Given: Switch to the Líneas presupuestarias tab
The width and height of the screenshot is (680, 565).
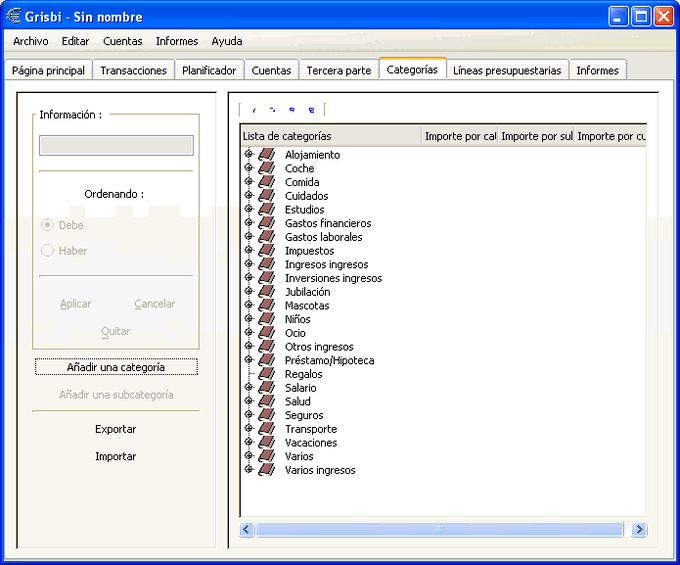Looking at the screenshot, I should tap(507, 70).
